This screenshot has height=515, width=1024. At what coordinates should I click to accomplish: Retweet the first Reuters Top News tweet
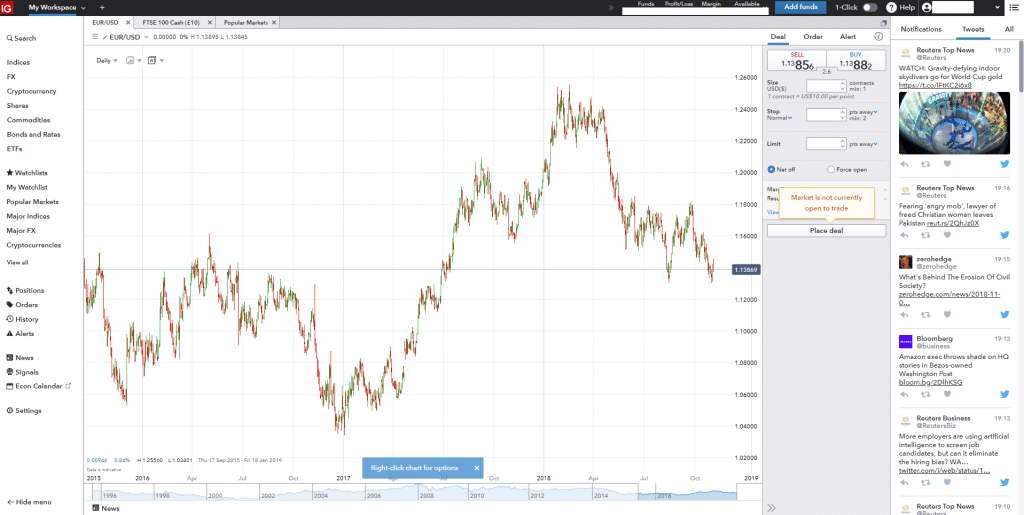926,164
